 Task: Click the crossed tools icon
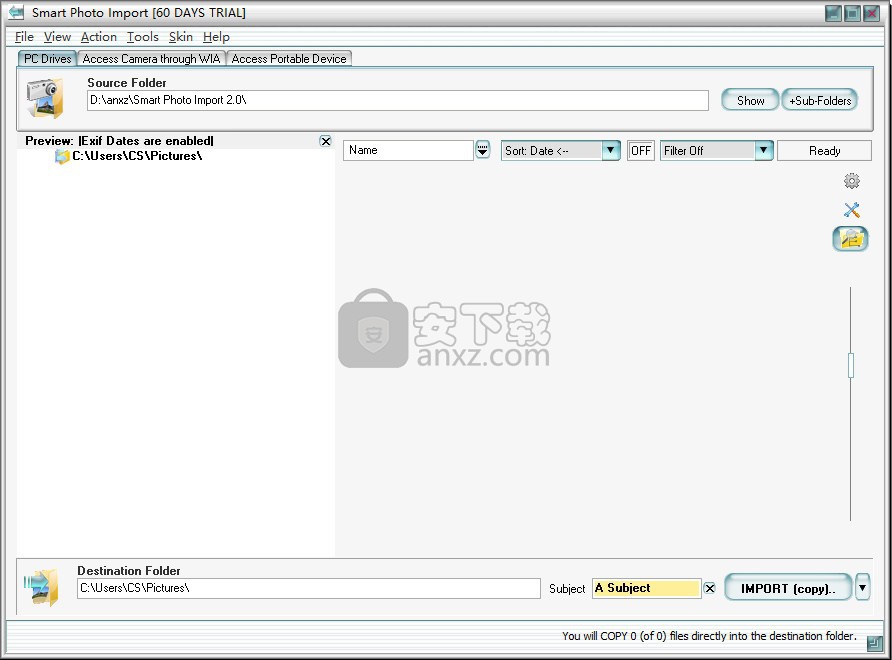pyautogui.click(x=852, y=210)
